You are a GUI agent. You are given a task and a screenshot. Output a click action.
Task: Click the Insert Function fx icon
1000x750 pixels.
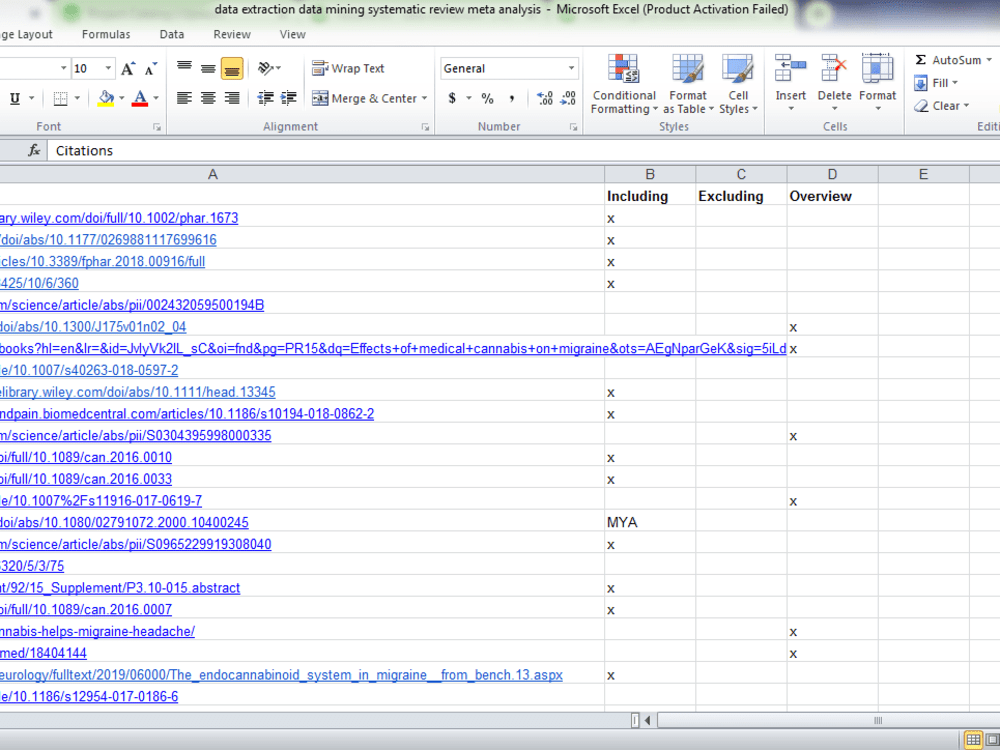(x=34, y=151)
